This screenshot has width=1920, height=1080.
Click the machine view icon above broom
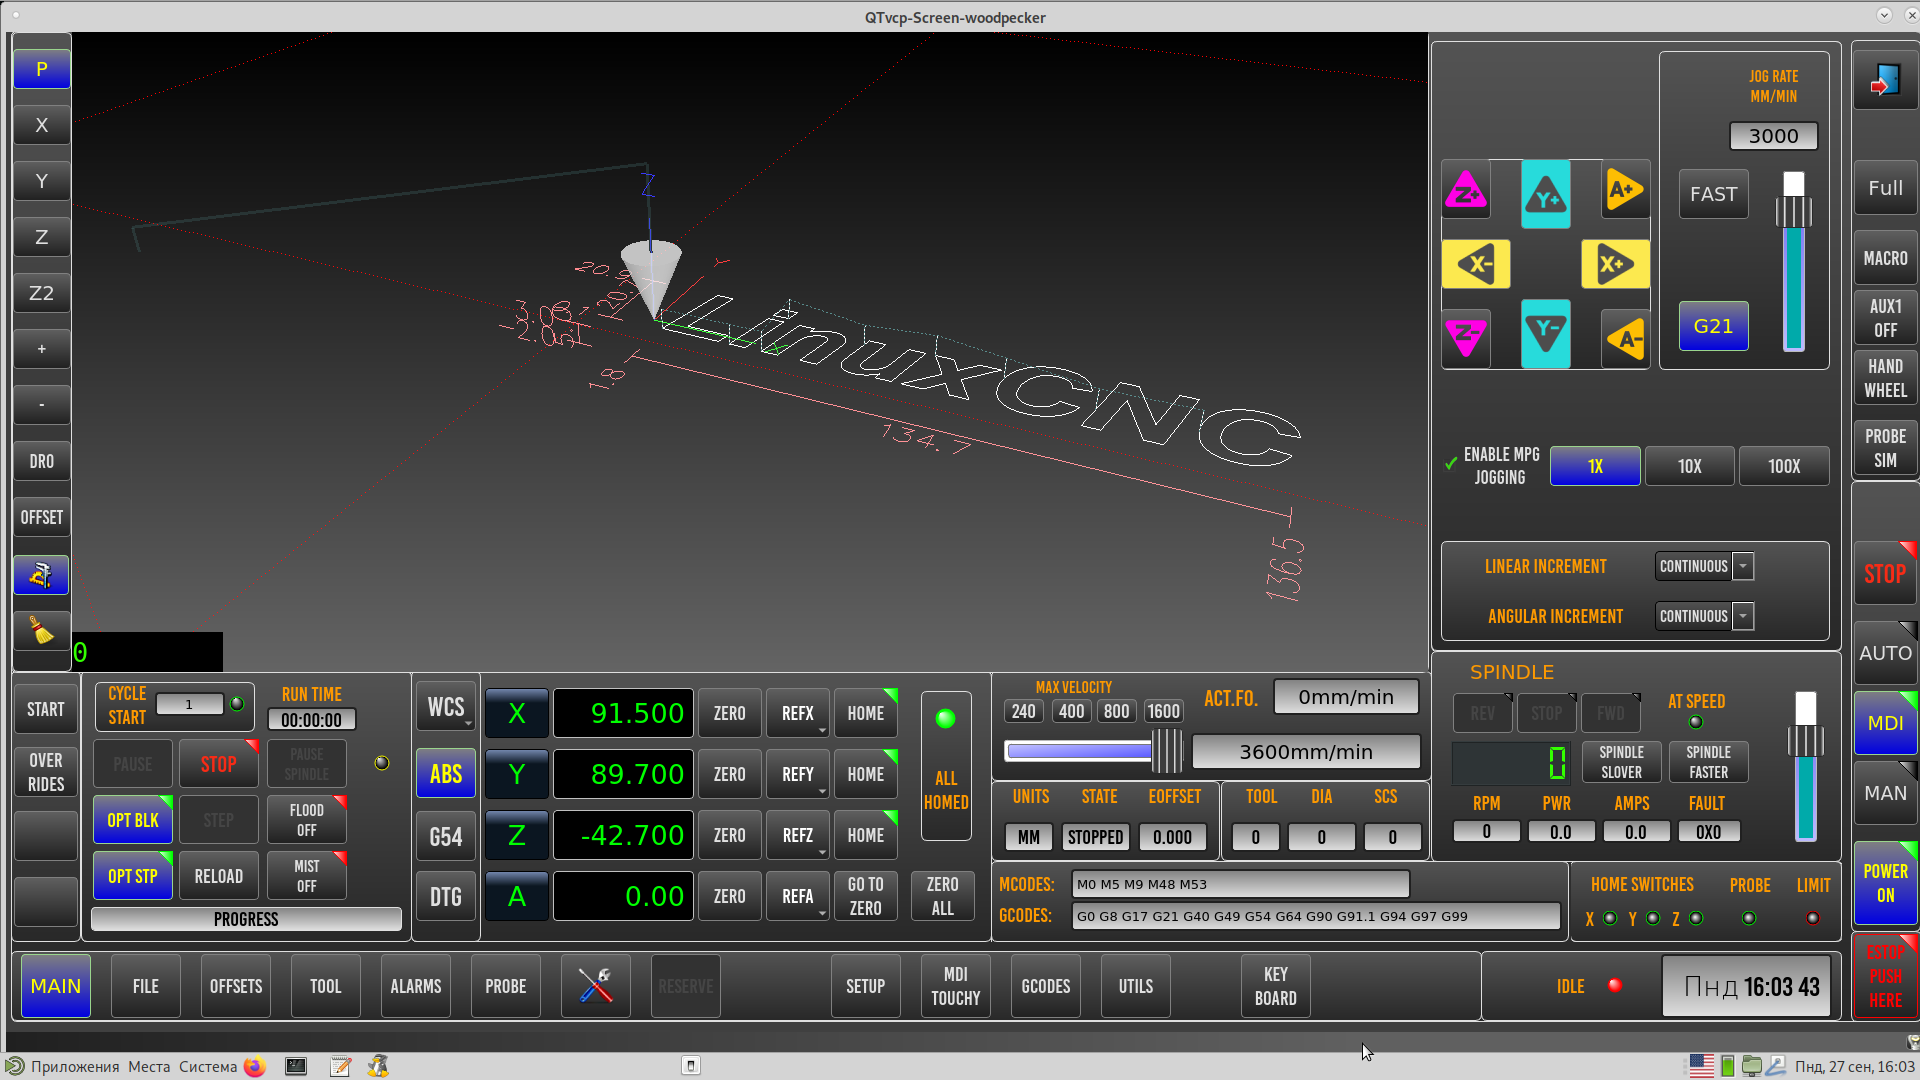tap(42, 575)
